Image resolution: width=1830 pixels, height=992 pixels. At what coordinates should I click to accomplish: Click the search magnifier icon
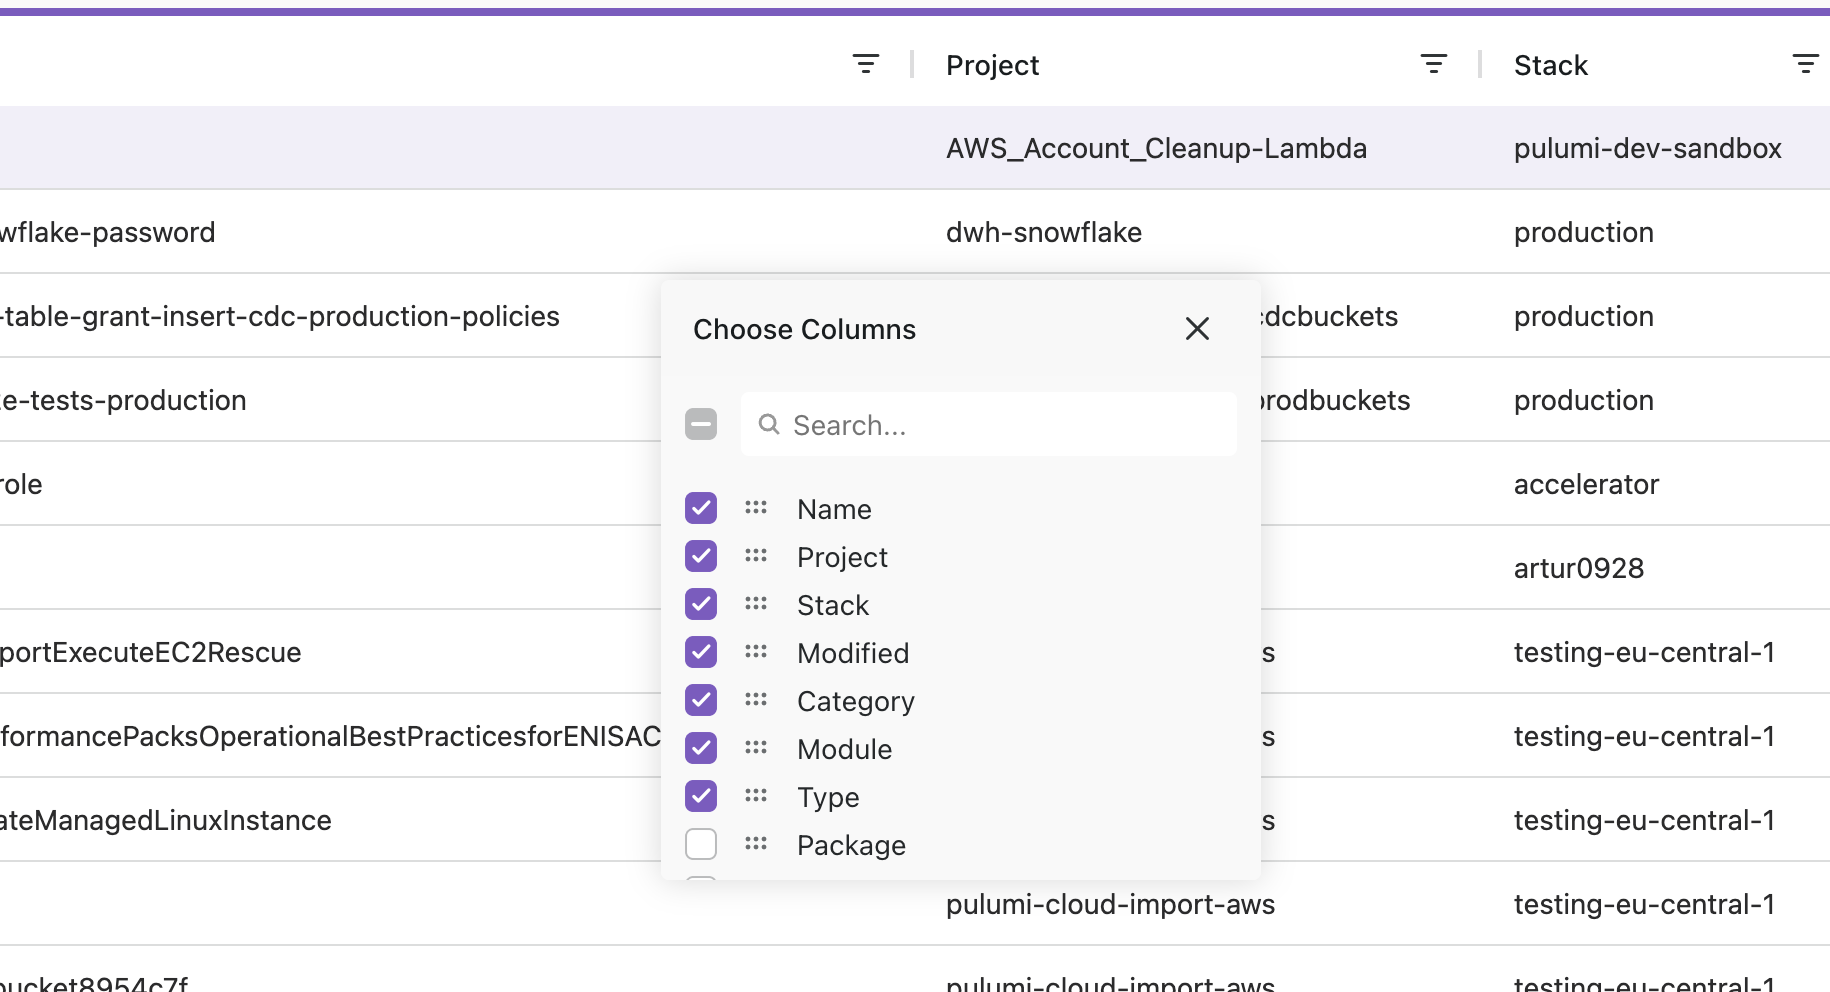coord(769,425)
